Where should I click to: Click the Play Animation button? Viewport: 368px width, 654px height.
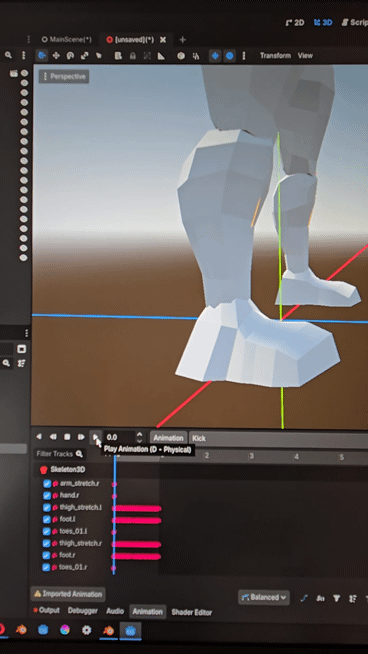(x=96, y=437)
